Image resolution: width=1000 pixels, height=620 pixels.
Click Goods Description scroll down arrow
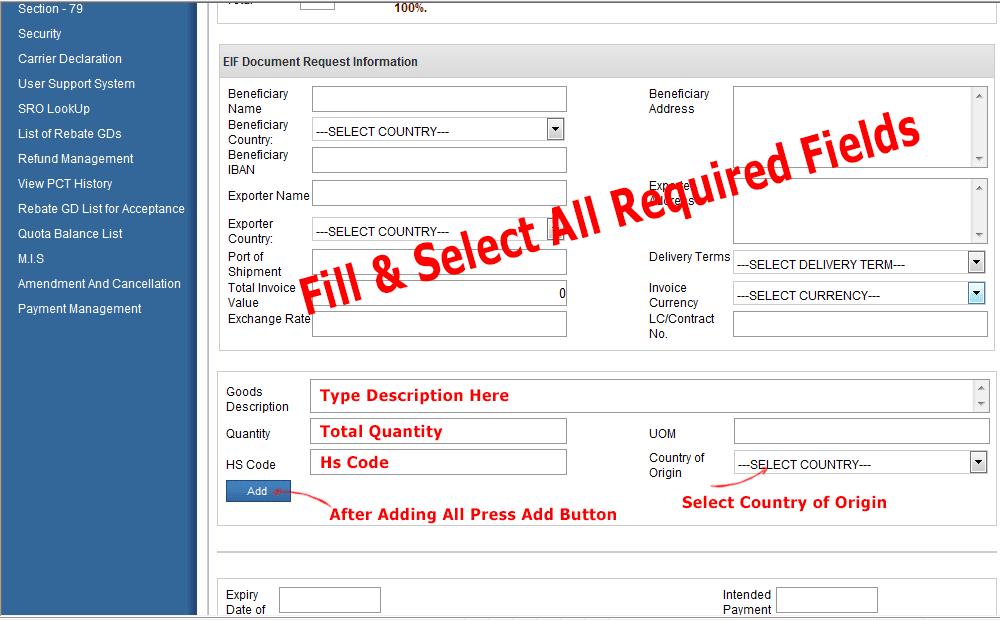coord(981,404)
